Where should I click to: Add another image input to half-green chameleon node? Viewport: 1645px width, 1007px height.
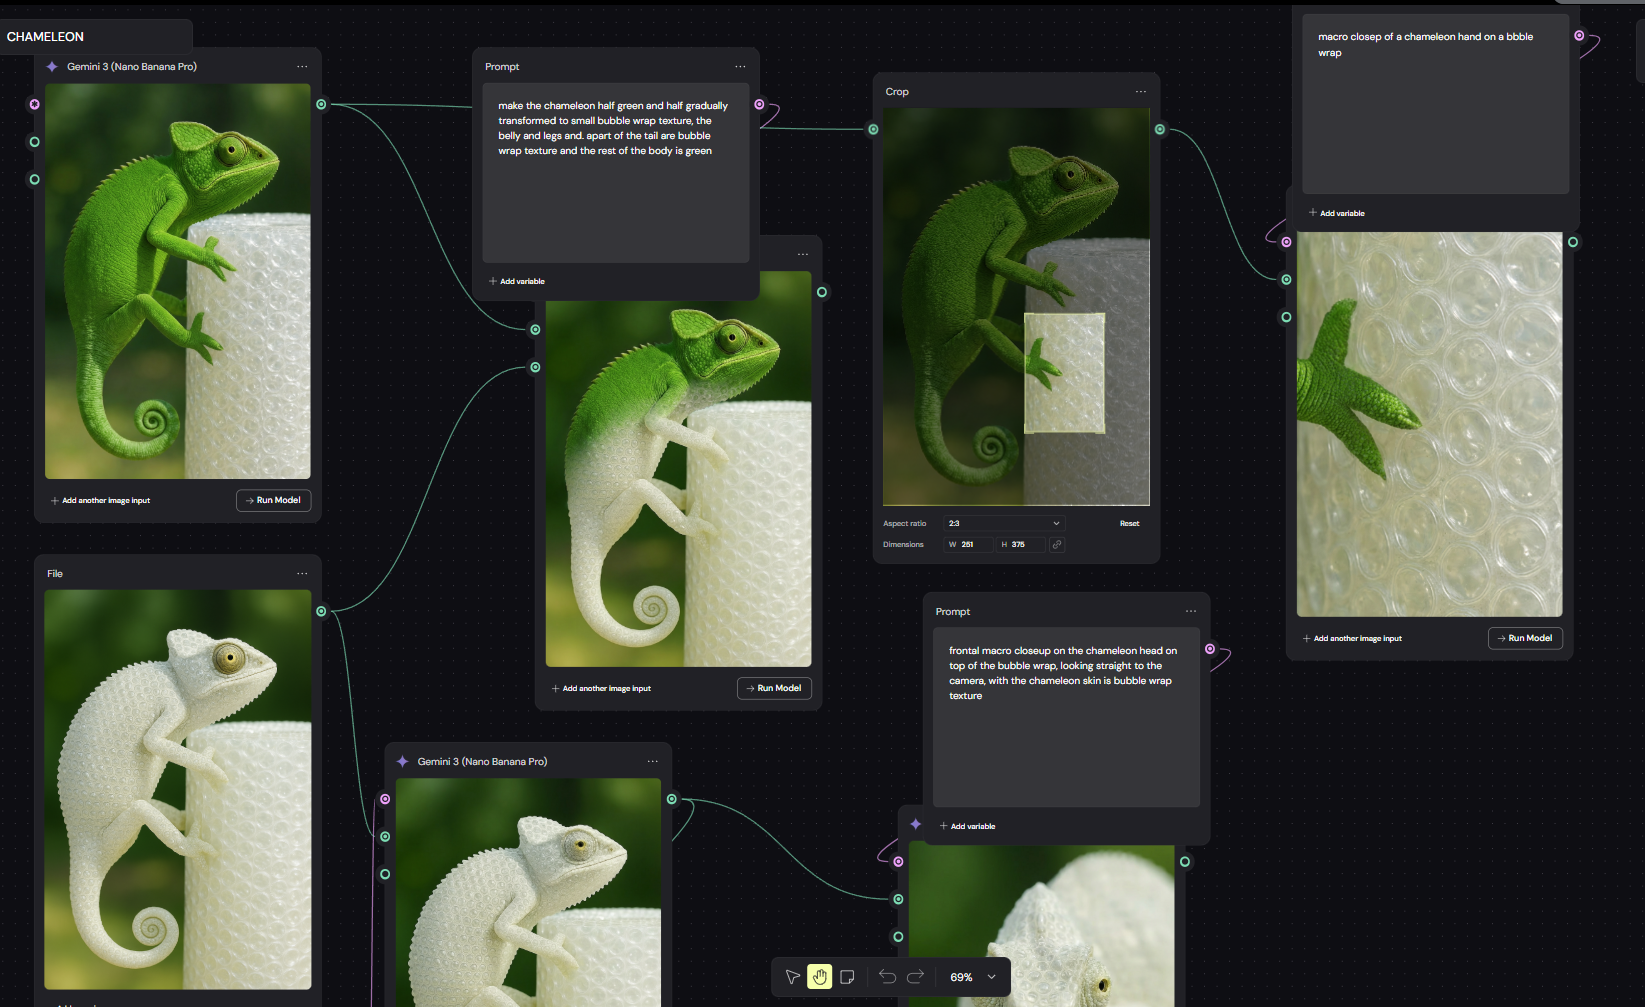[601, 689]
